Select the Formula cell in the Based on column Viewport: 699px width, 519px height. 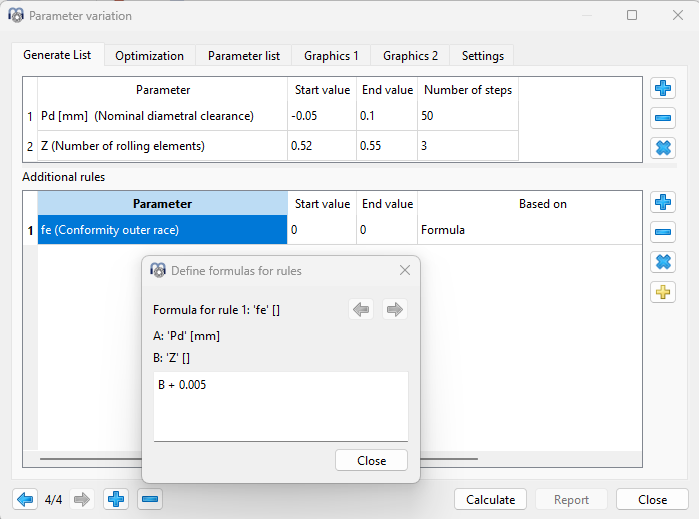pyautogui.click(x=528, y=230)
